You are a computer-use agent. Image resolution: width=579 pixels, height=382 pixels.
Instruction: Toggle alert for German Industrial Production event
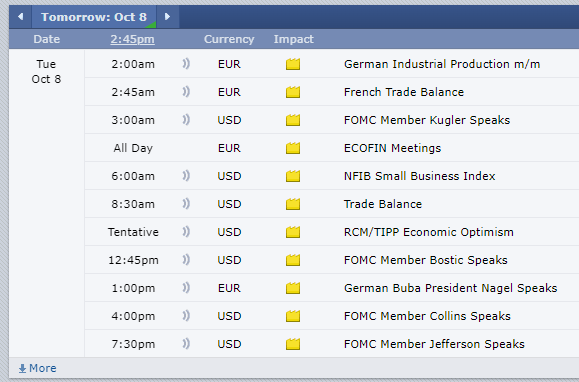point(186,64)
